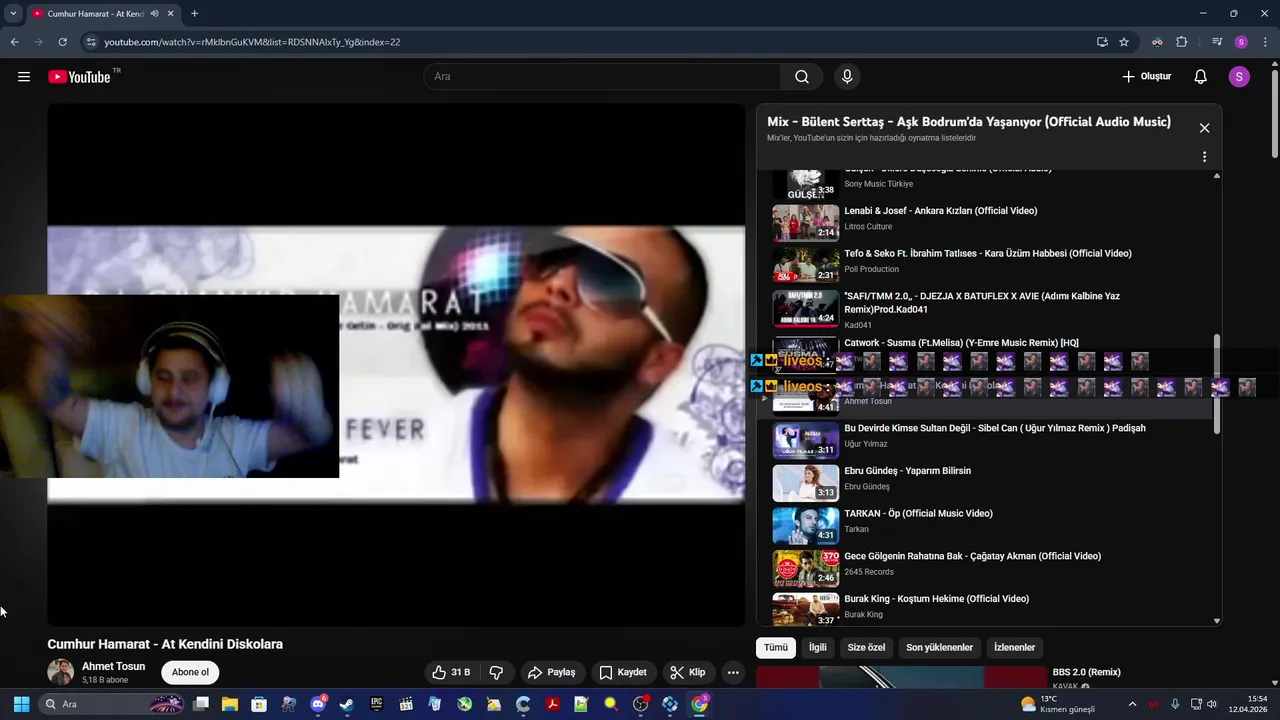Dislike the video
This screenshot has height=720, width=1280.
click(497, 672)
